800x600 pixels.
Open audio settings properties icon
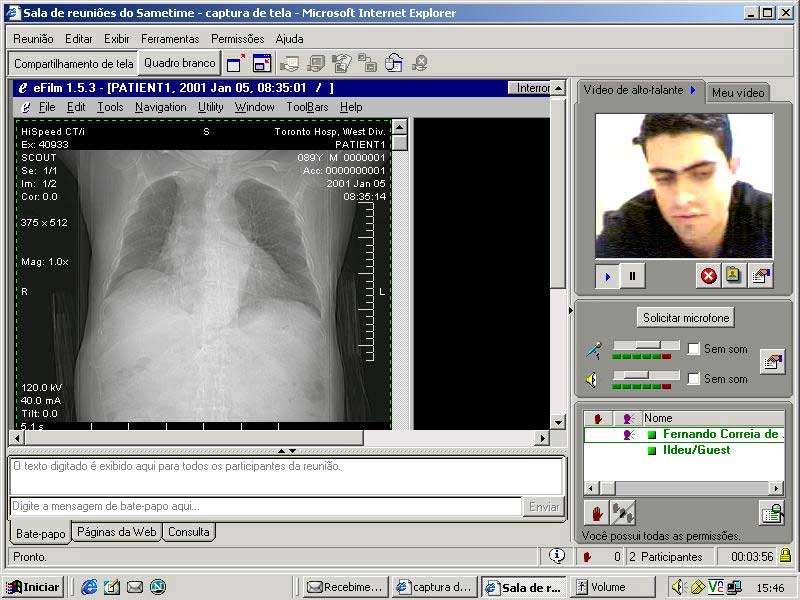point(772,362)
